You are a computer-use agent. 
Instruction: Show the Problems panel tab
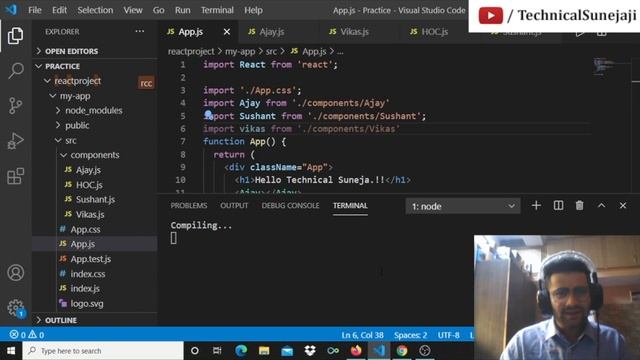pyautogui.click(x=189, y=205)
